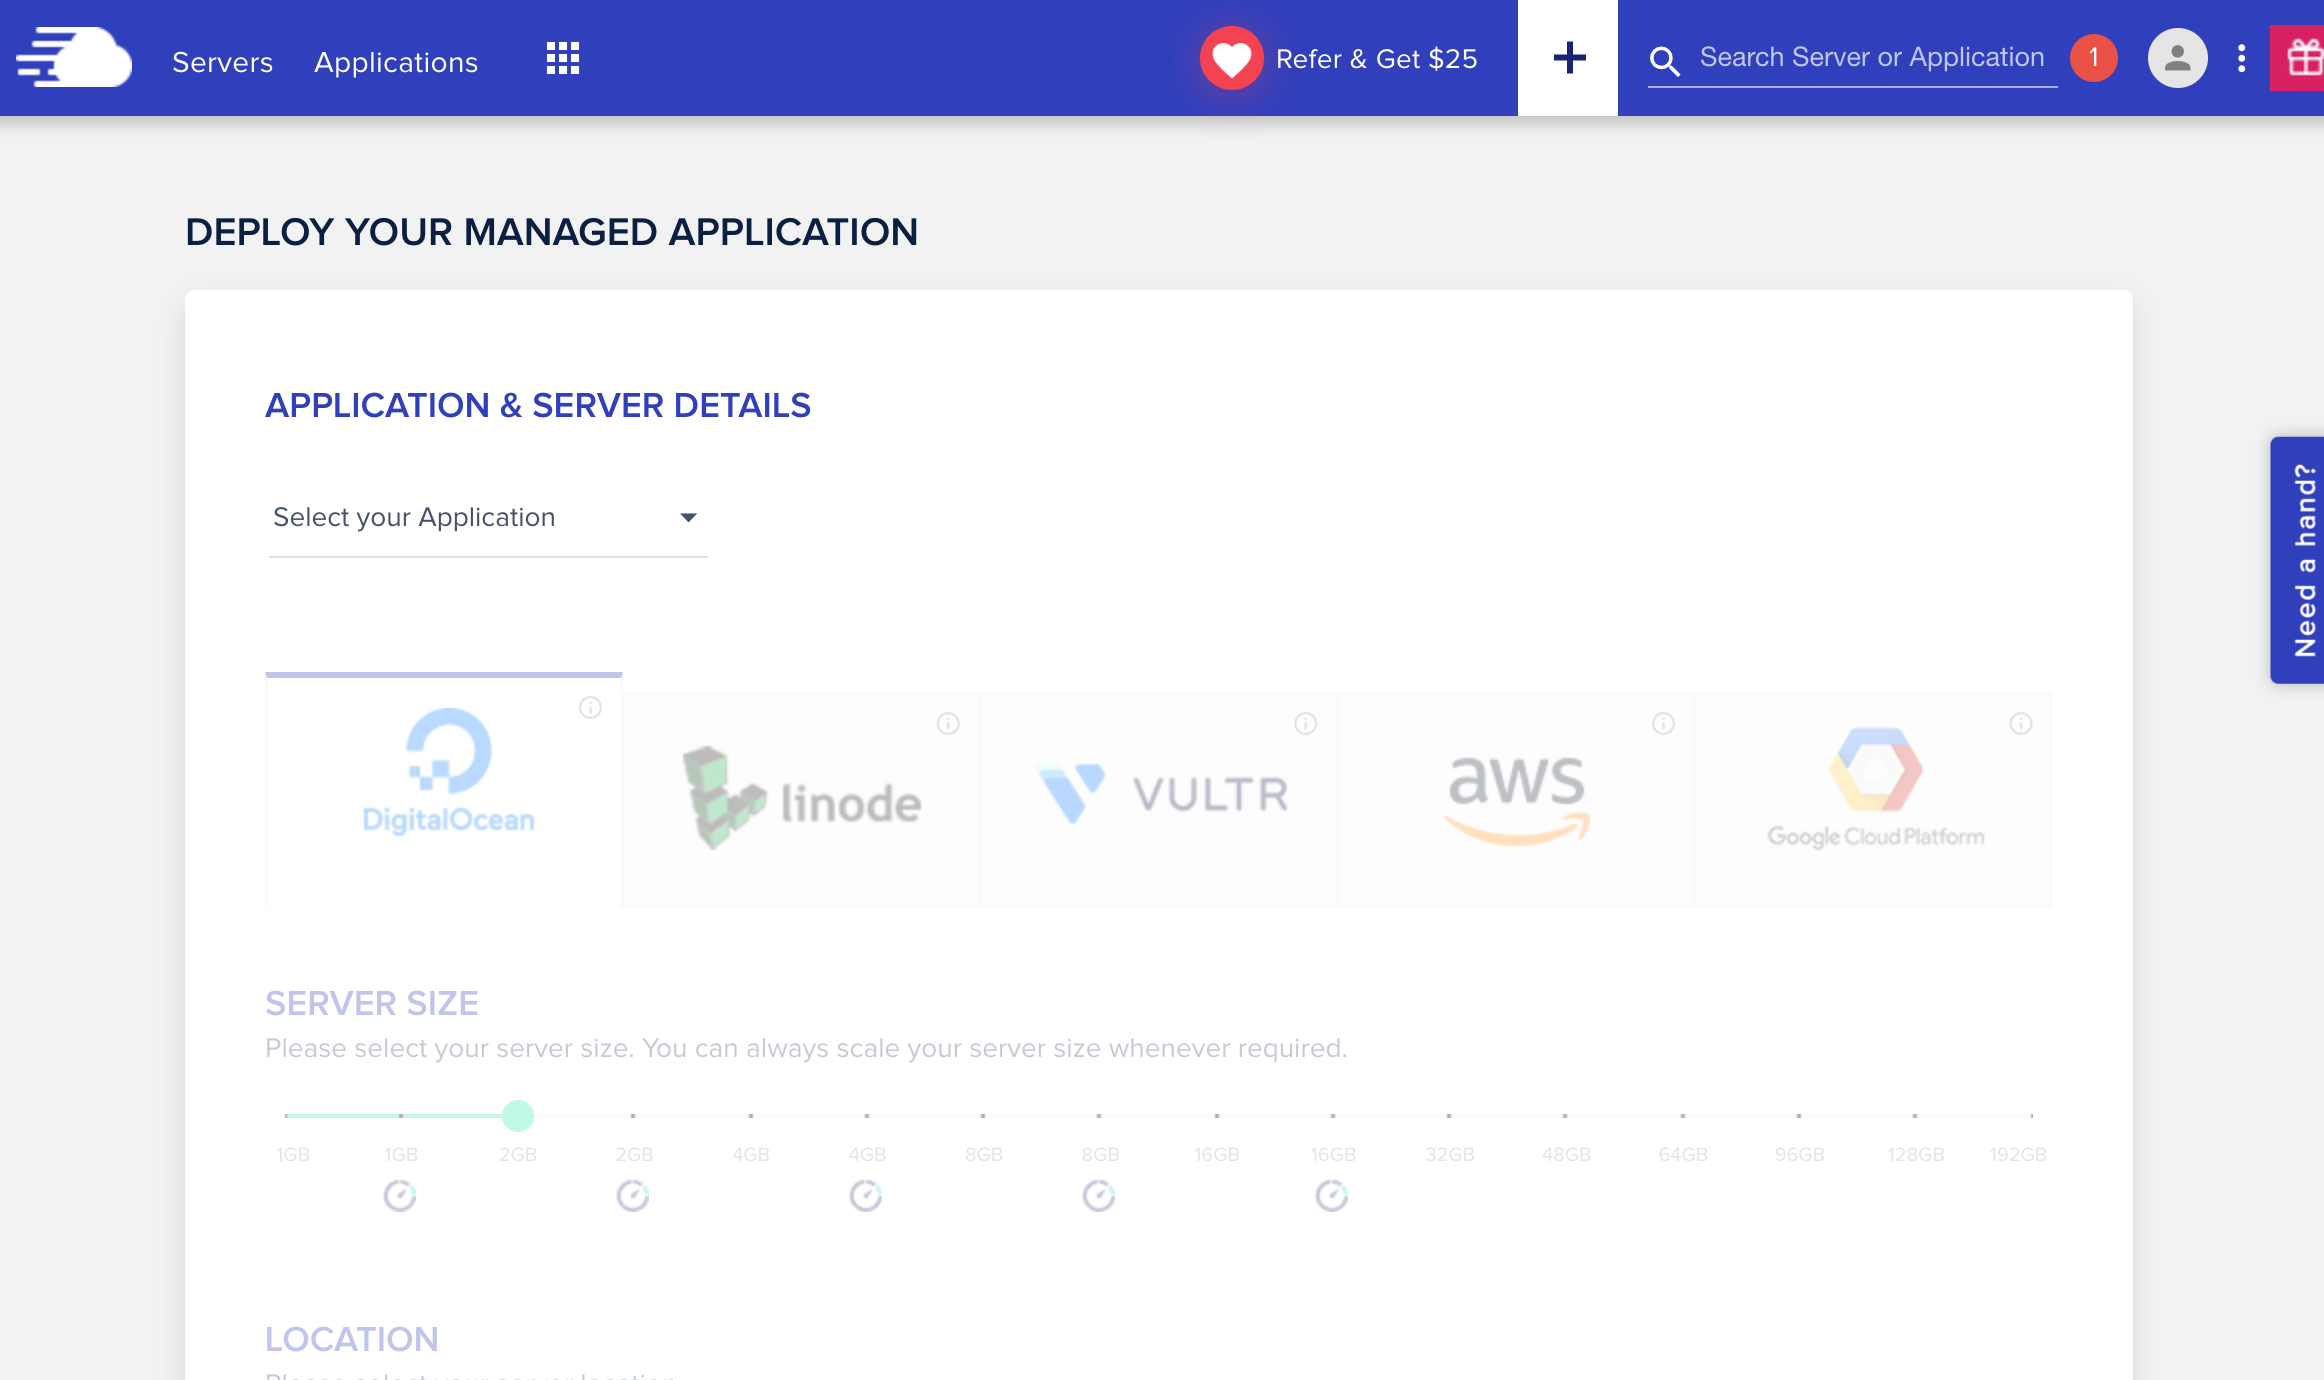
Task: Click the Refer & Get $25 link
Action: pyautogui.click(x=1376, y=59)
